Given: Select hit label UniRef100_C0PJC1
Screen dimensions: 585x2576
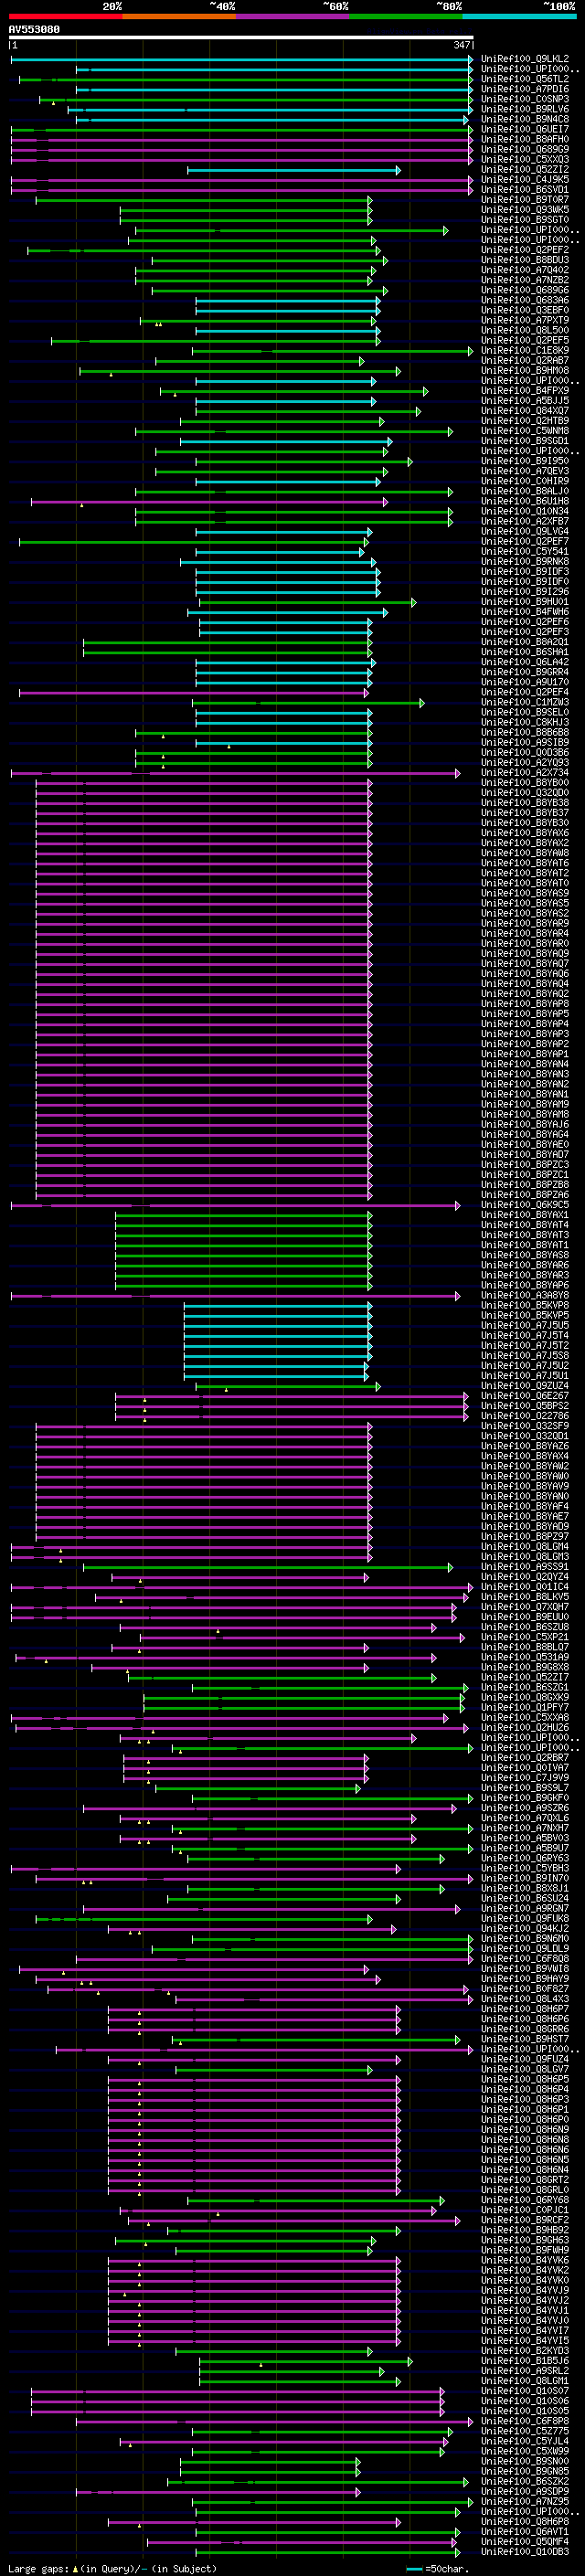Looking at the screenshot, I should click(525, 2210).
